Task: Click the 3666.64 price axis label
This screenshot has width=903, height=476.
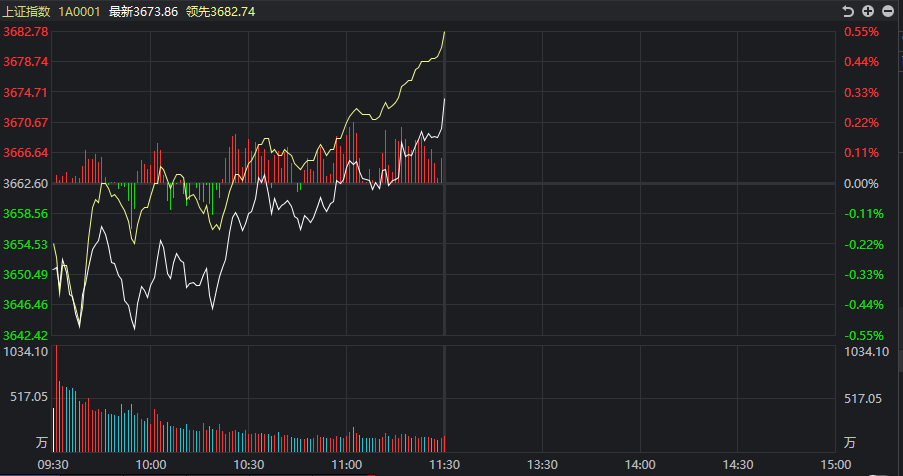Action: click(x=26, y=153)
